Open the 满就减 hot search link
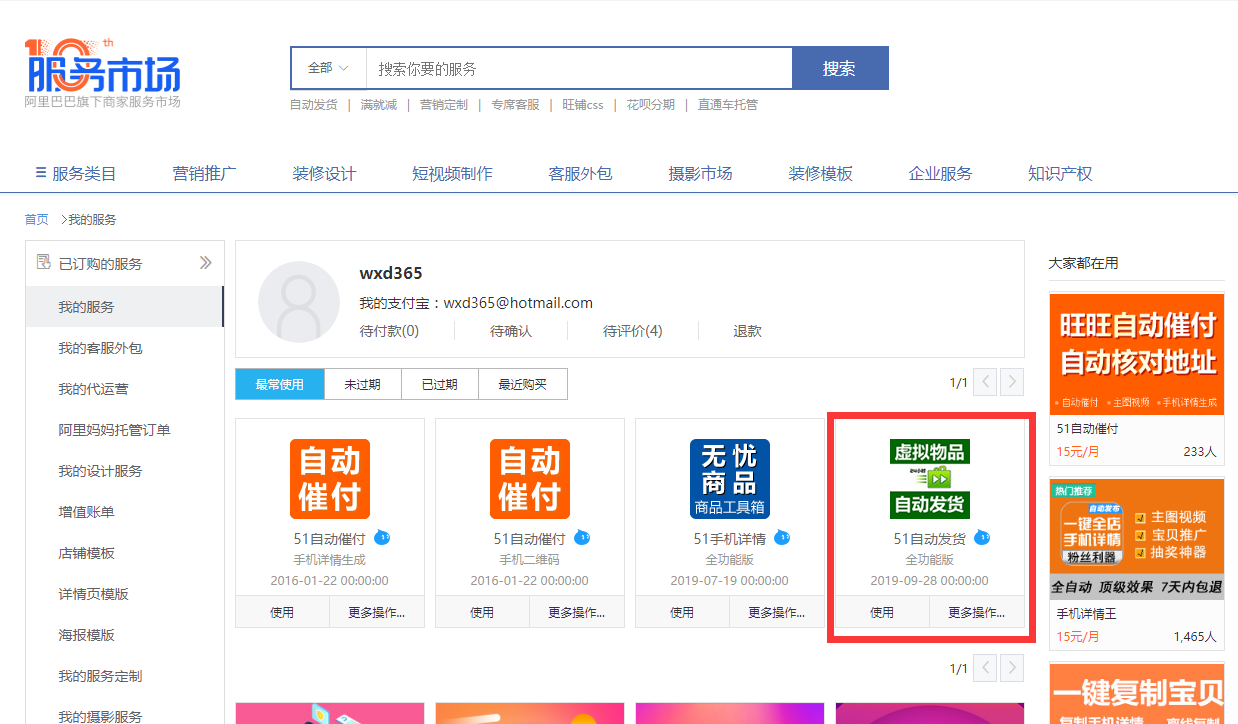 tap(379, 104)
